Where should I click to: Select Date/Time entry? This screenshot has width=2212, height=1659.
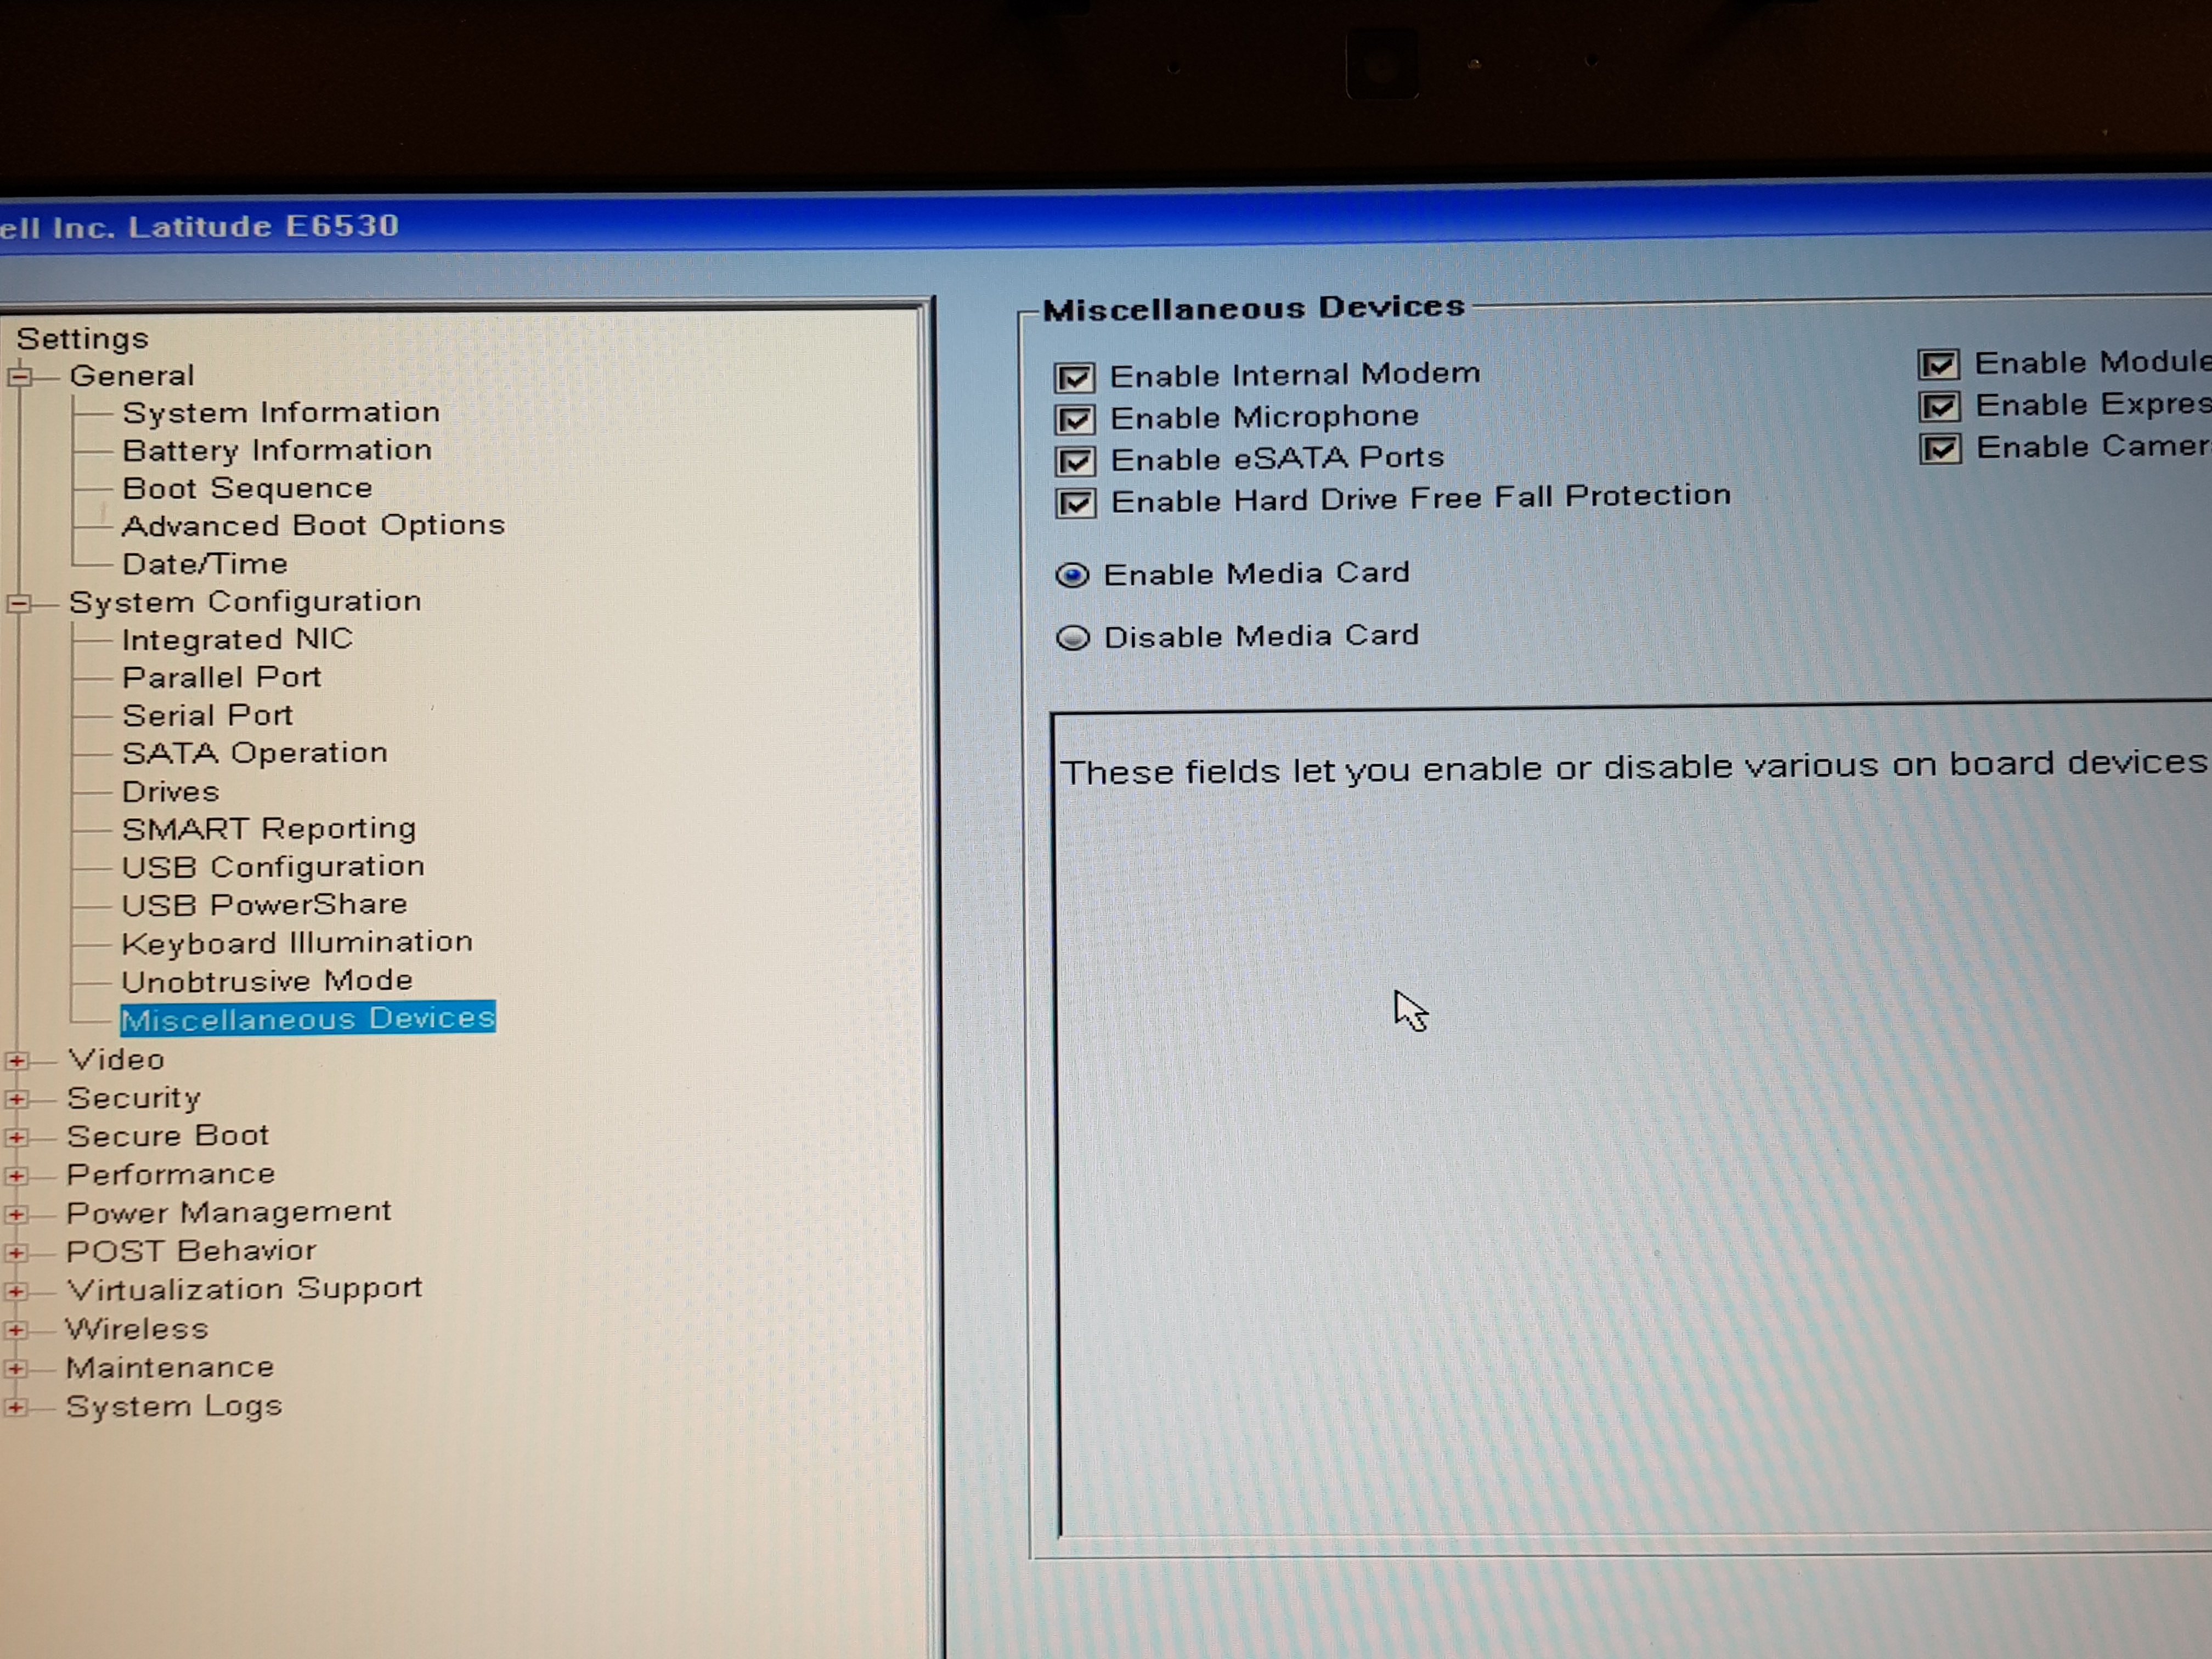coord(205,565)
